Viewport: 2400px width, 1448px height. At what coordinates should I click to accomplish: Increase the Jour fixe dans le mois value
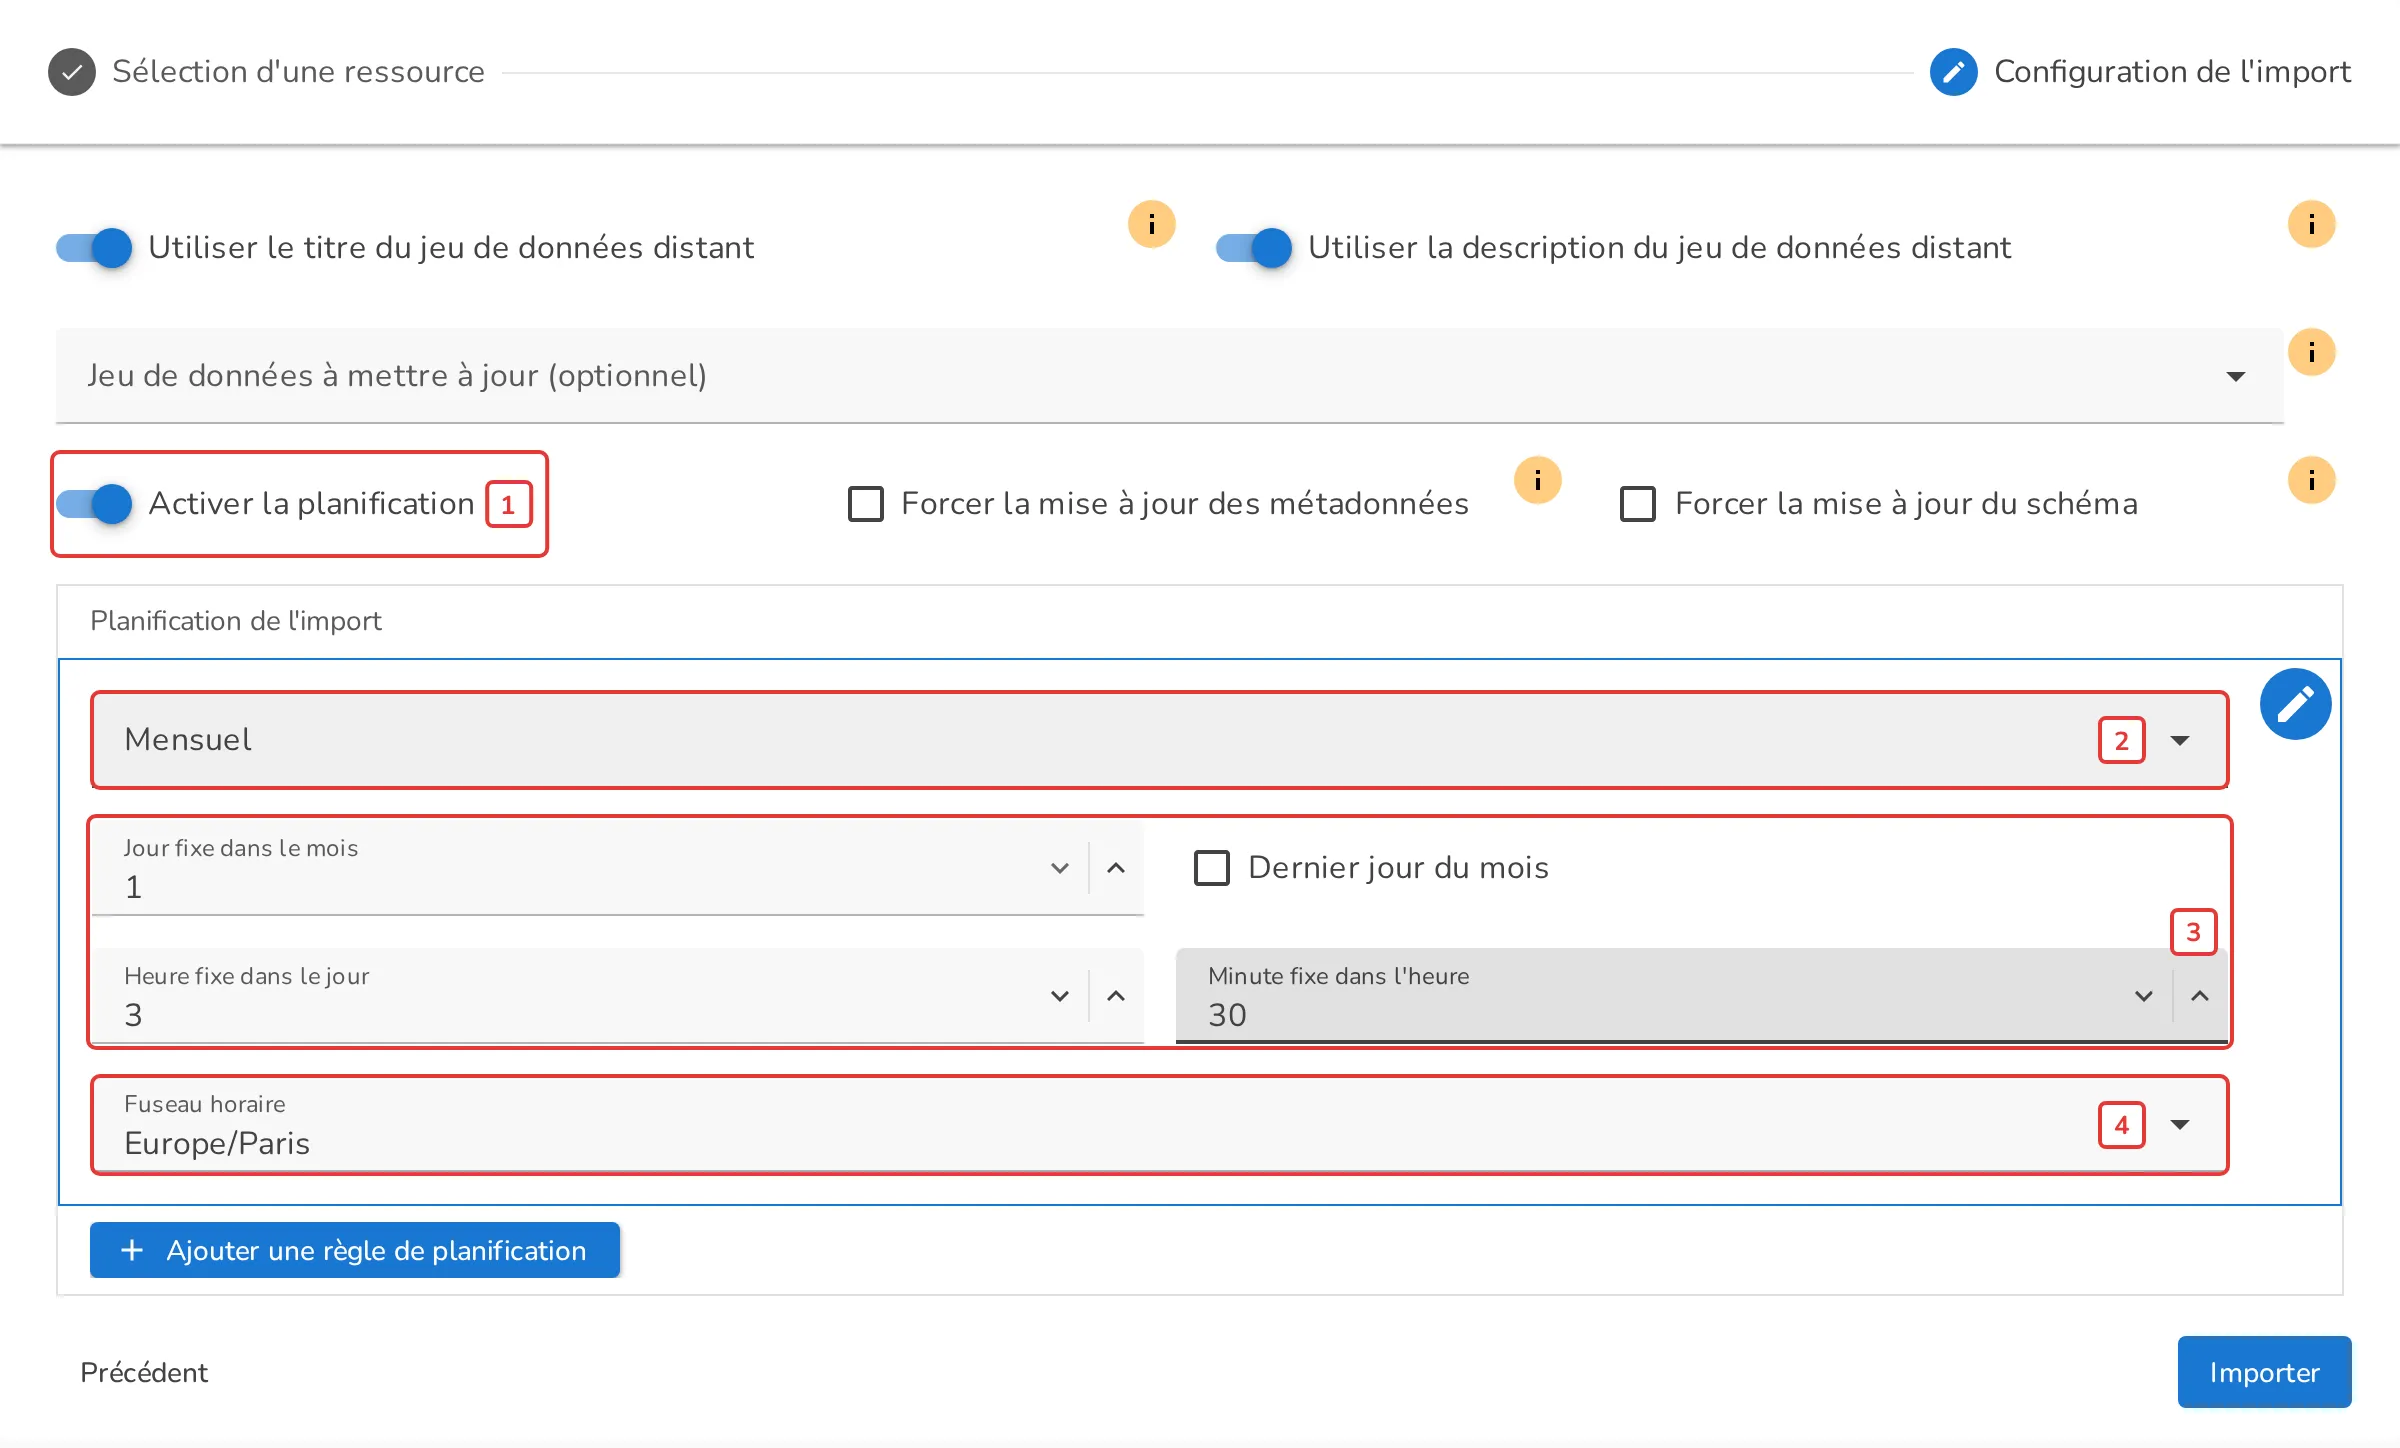tap(1116, 868)
